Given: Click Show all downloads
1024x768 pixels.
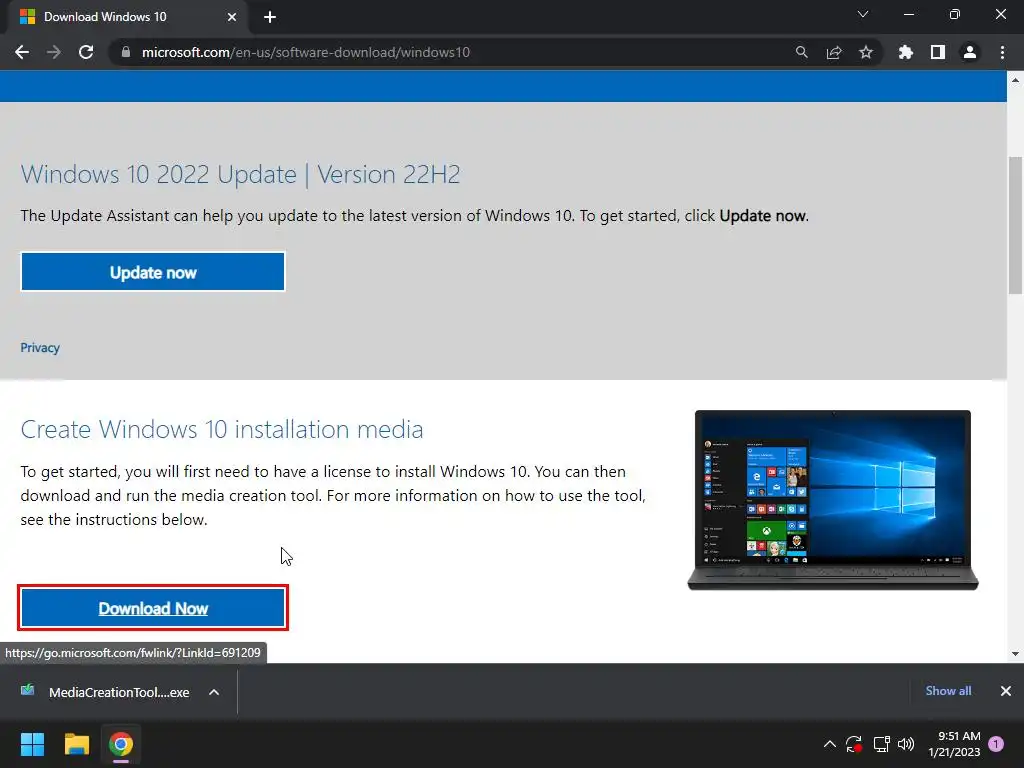Looking at the screenshot, I should (948, 691).
